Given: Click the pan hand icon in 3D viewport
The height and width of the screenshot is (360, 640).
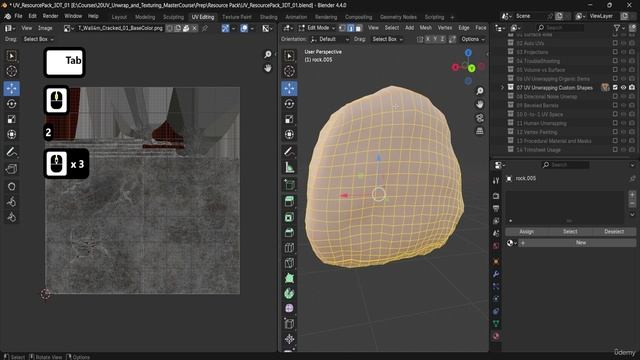Looking at the screenshot, I should (480, 104).
